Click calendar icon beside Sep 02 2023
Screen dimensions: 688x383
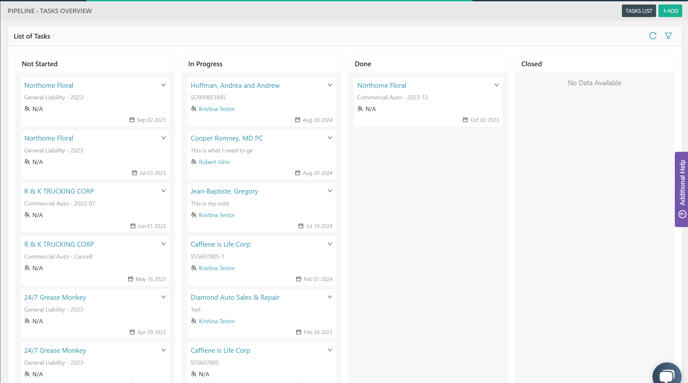pos(132,120)
